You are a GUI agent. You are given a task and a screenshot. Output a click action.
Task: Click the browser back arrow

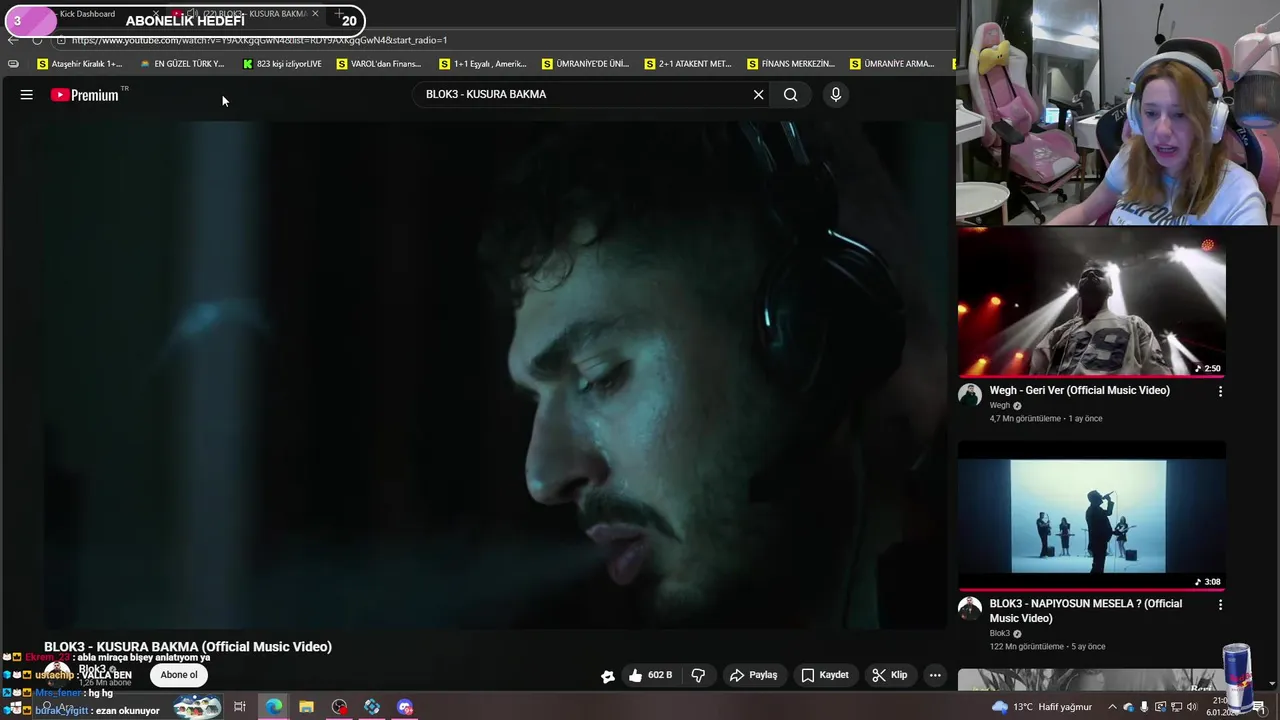(x=13, y=40)
